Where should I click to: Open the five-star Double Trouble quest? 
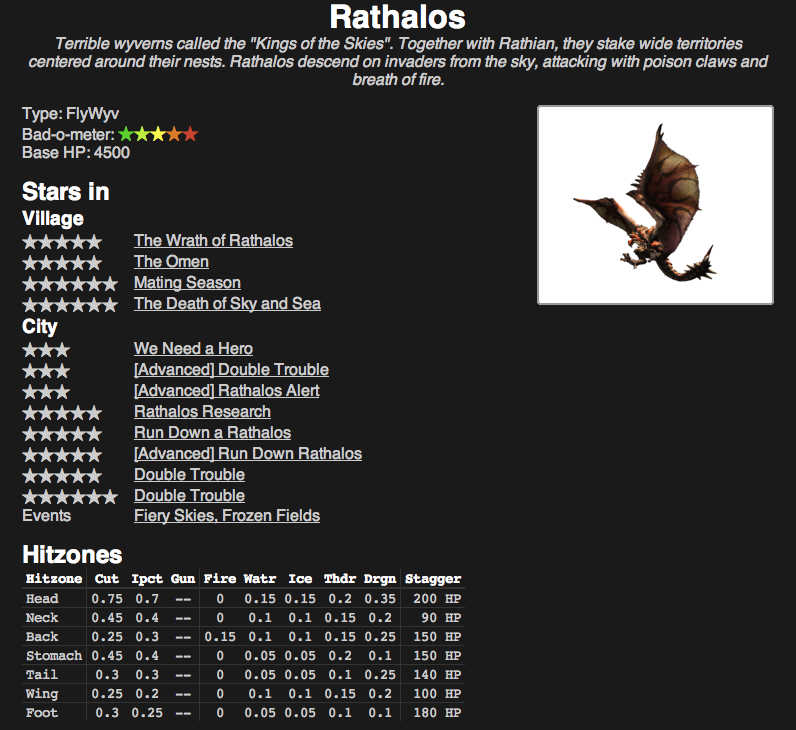(189, 475)
